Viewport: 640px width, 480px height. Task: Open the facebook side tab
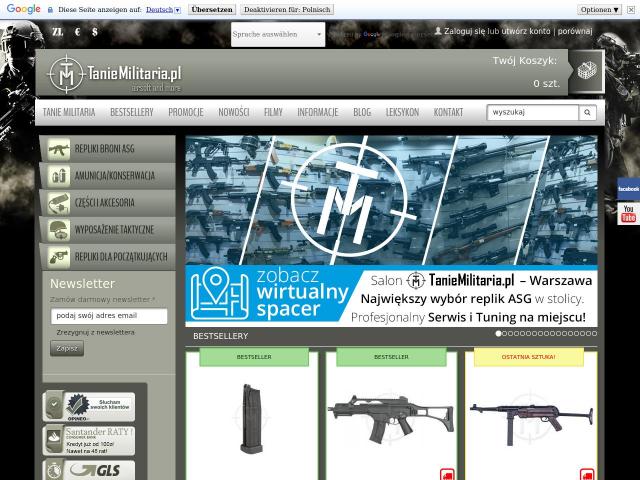(x=628, y=189)
